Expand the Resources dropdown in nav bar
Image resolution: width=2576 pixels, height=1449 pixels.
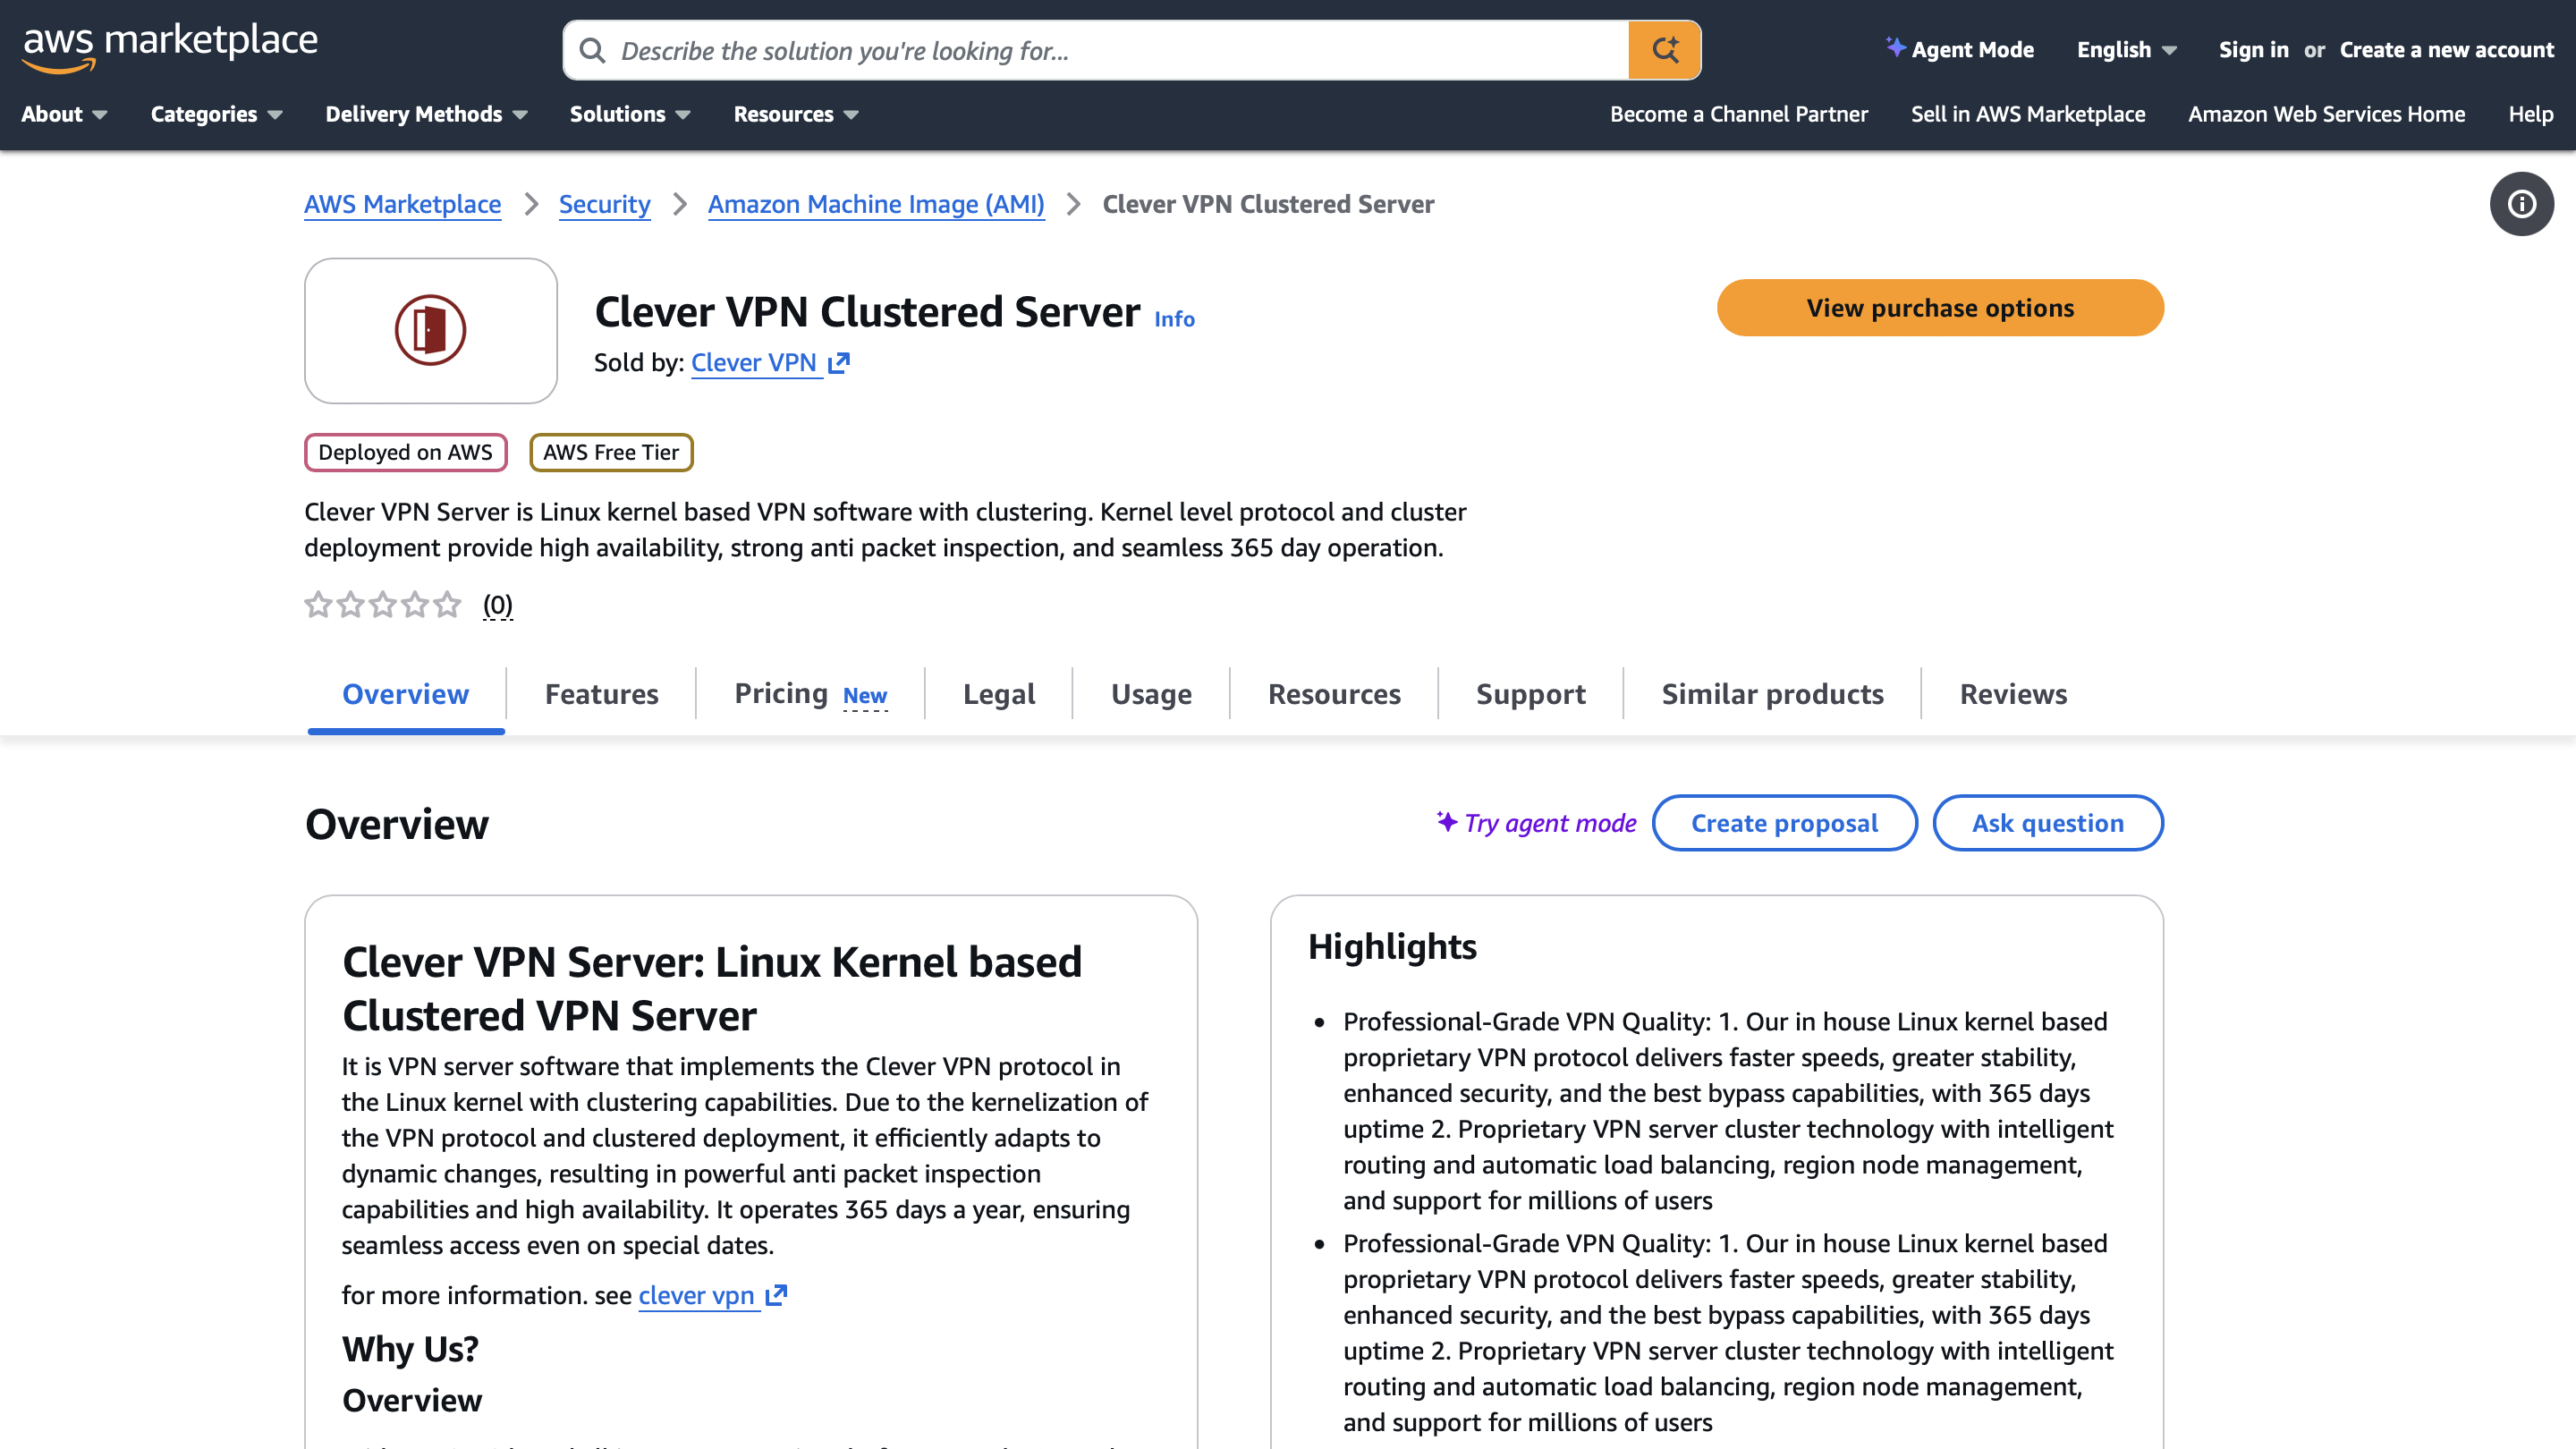796,114
